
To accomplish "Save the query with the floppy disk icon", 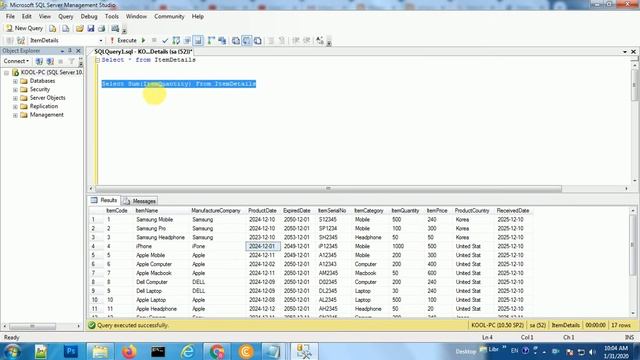I will pos(91,28).
